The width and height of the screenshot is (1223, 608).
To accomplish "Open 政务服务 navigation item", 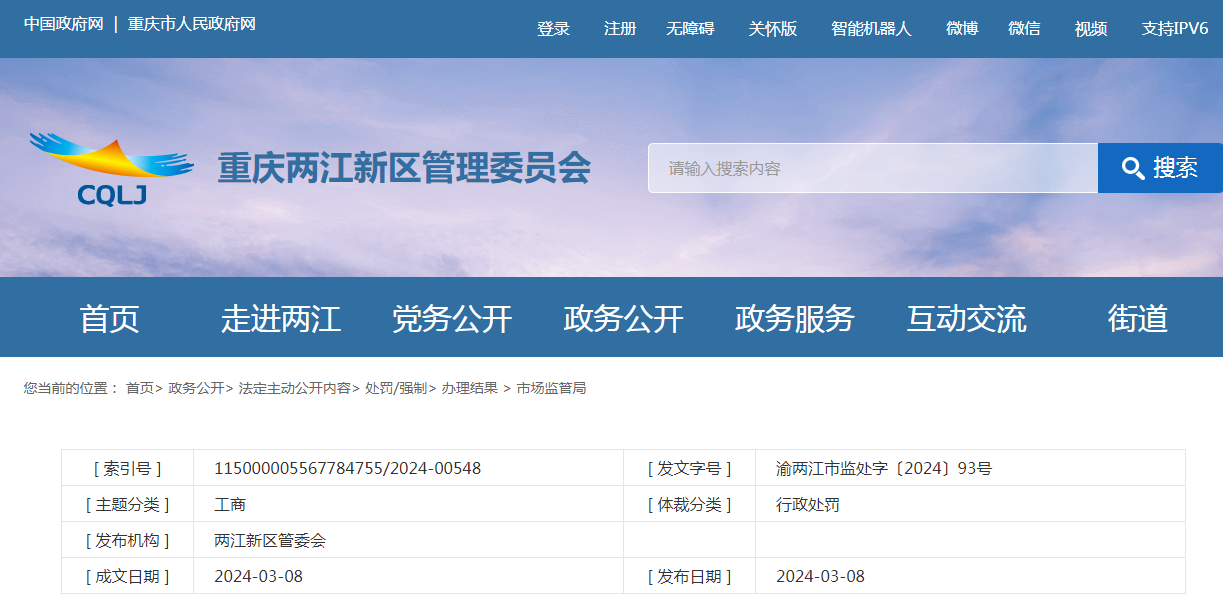I will point(795,319).
